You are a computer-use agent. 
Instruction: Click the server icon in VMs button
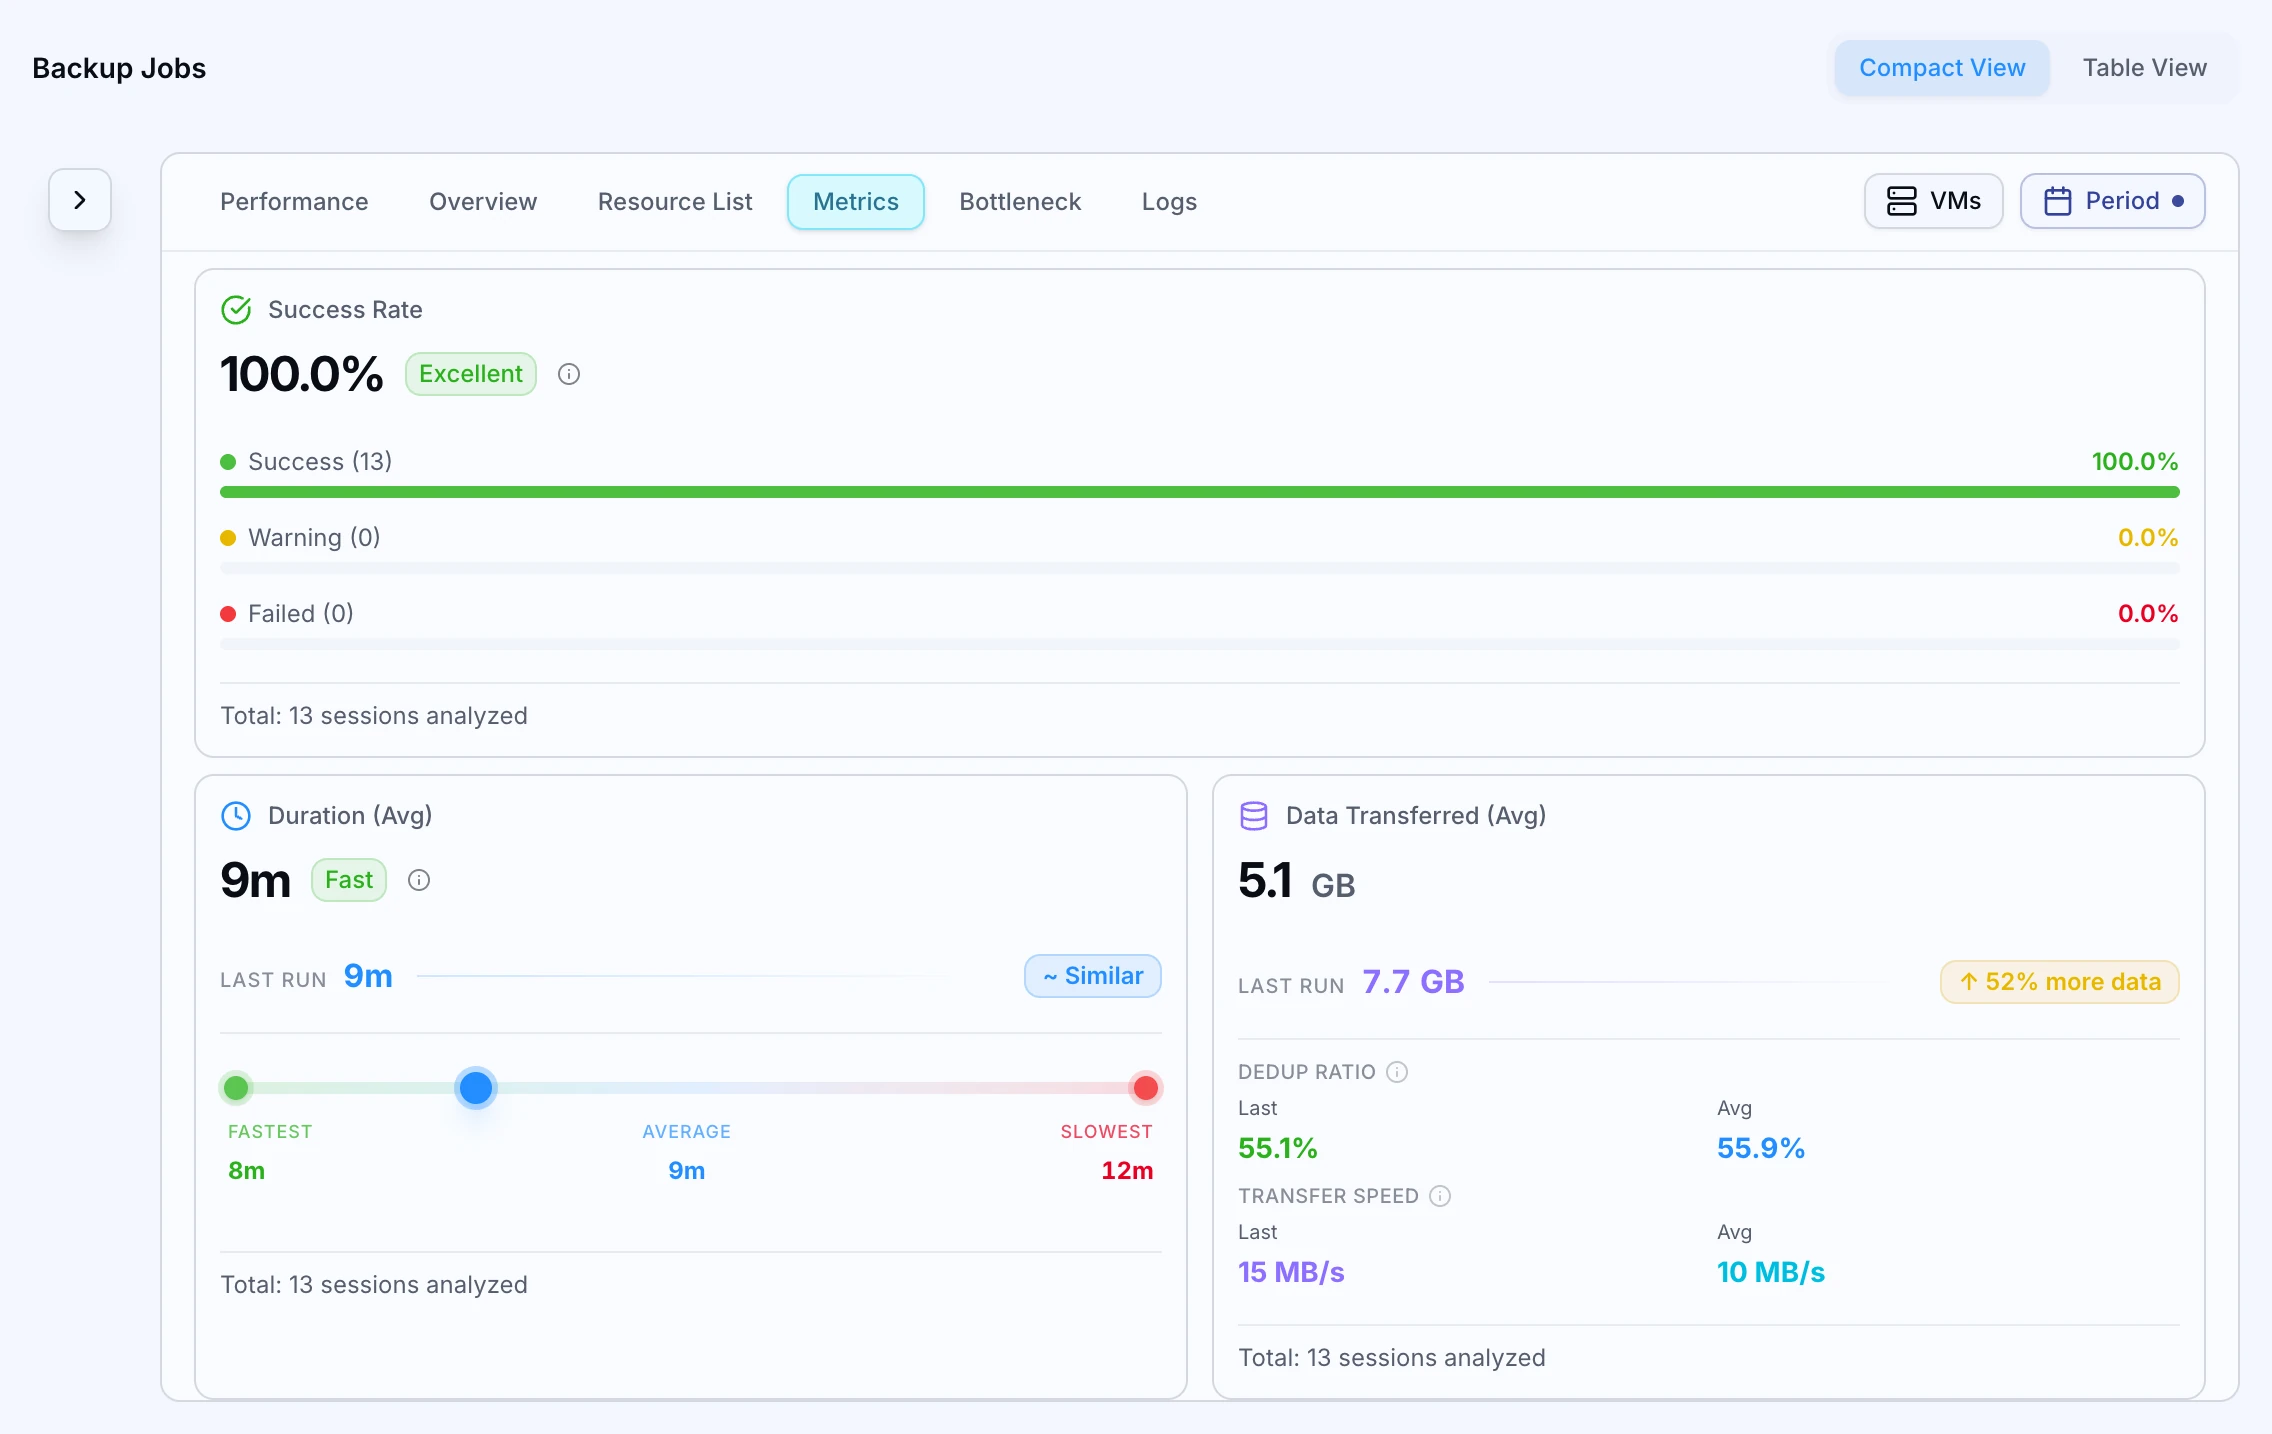point(1901,201)
